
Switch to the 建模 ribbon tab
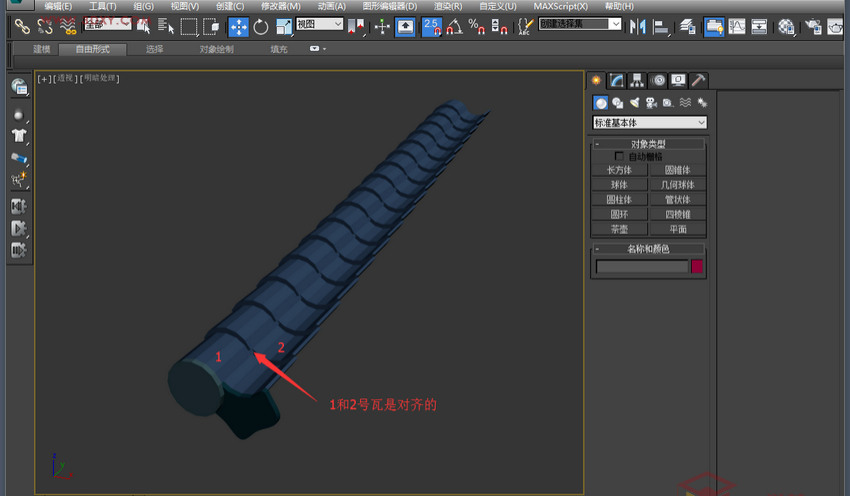(x=42, y=49)
